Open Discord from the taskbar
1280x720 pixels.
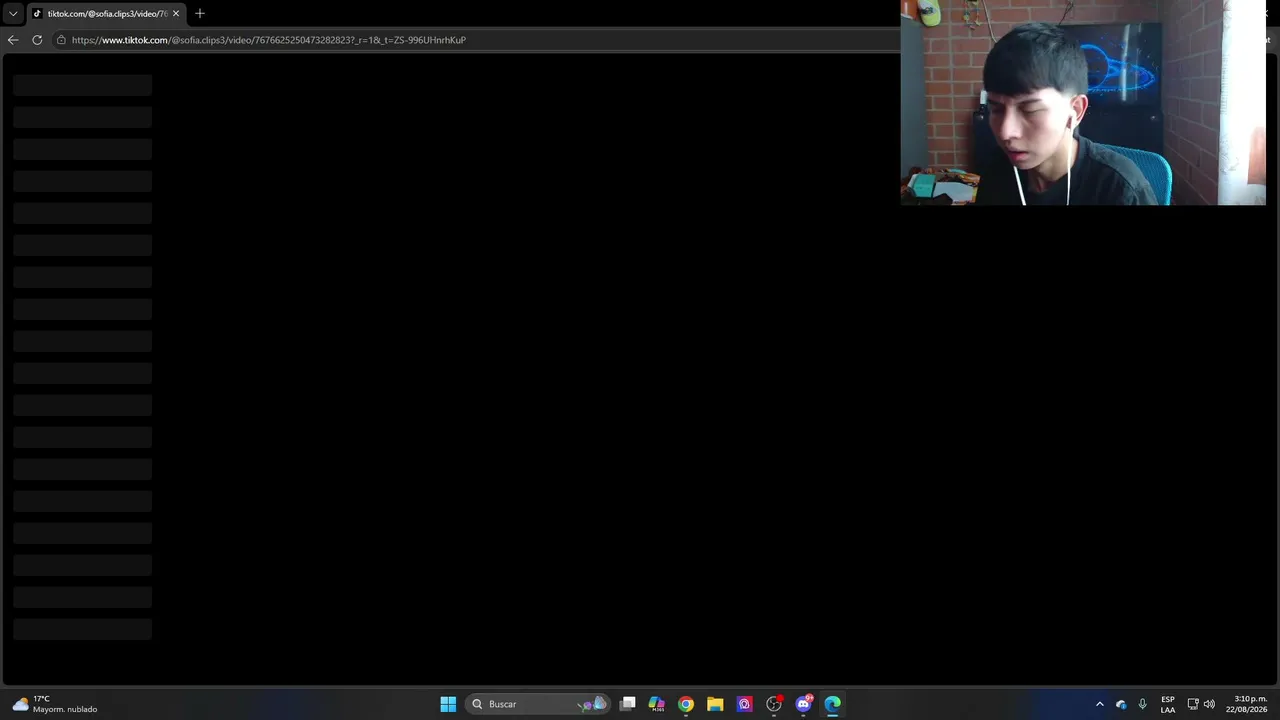[x=803, y=704]
